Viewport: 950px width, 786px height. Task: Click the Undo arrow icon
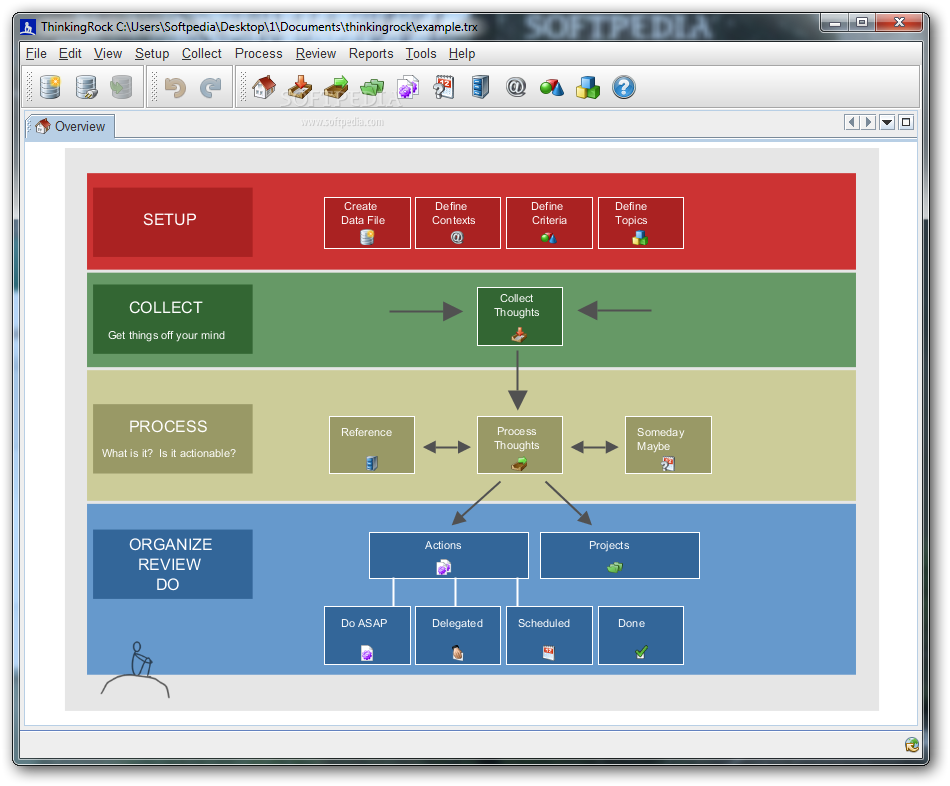click(175, 88)
